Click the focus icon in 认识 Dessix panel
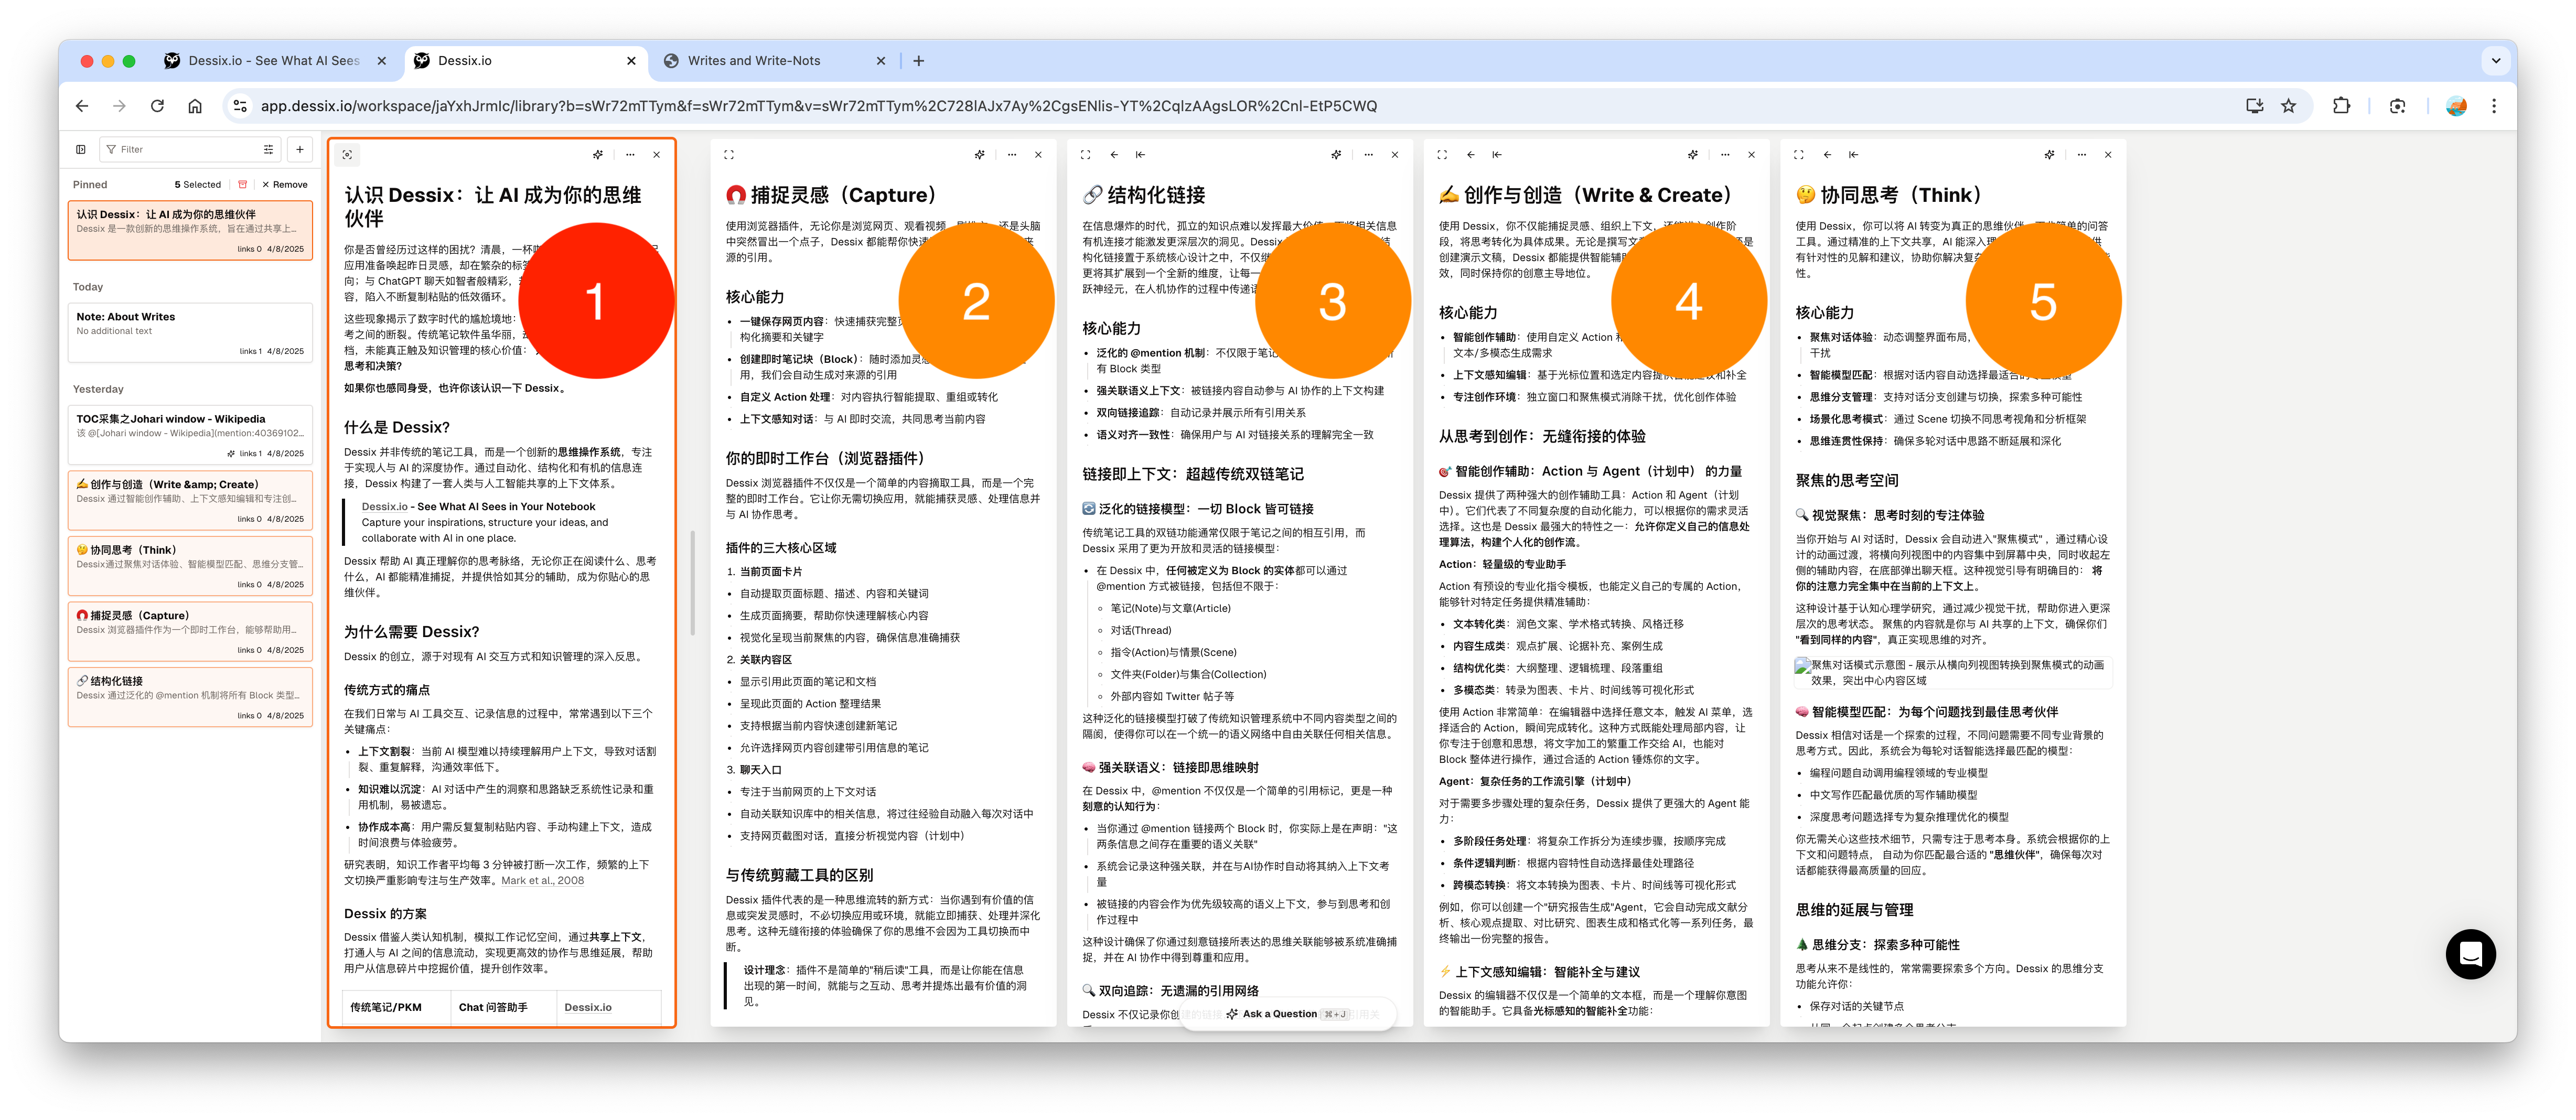 (347, 155)
